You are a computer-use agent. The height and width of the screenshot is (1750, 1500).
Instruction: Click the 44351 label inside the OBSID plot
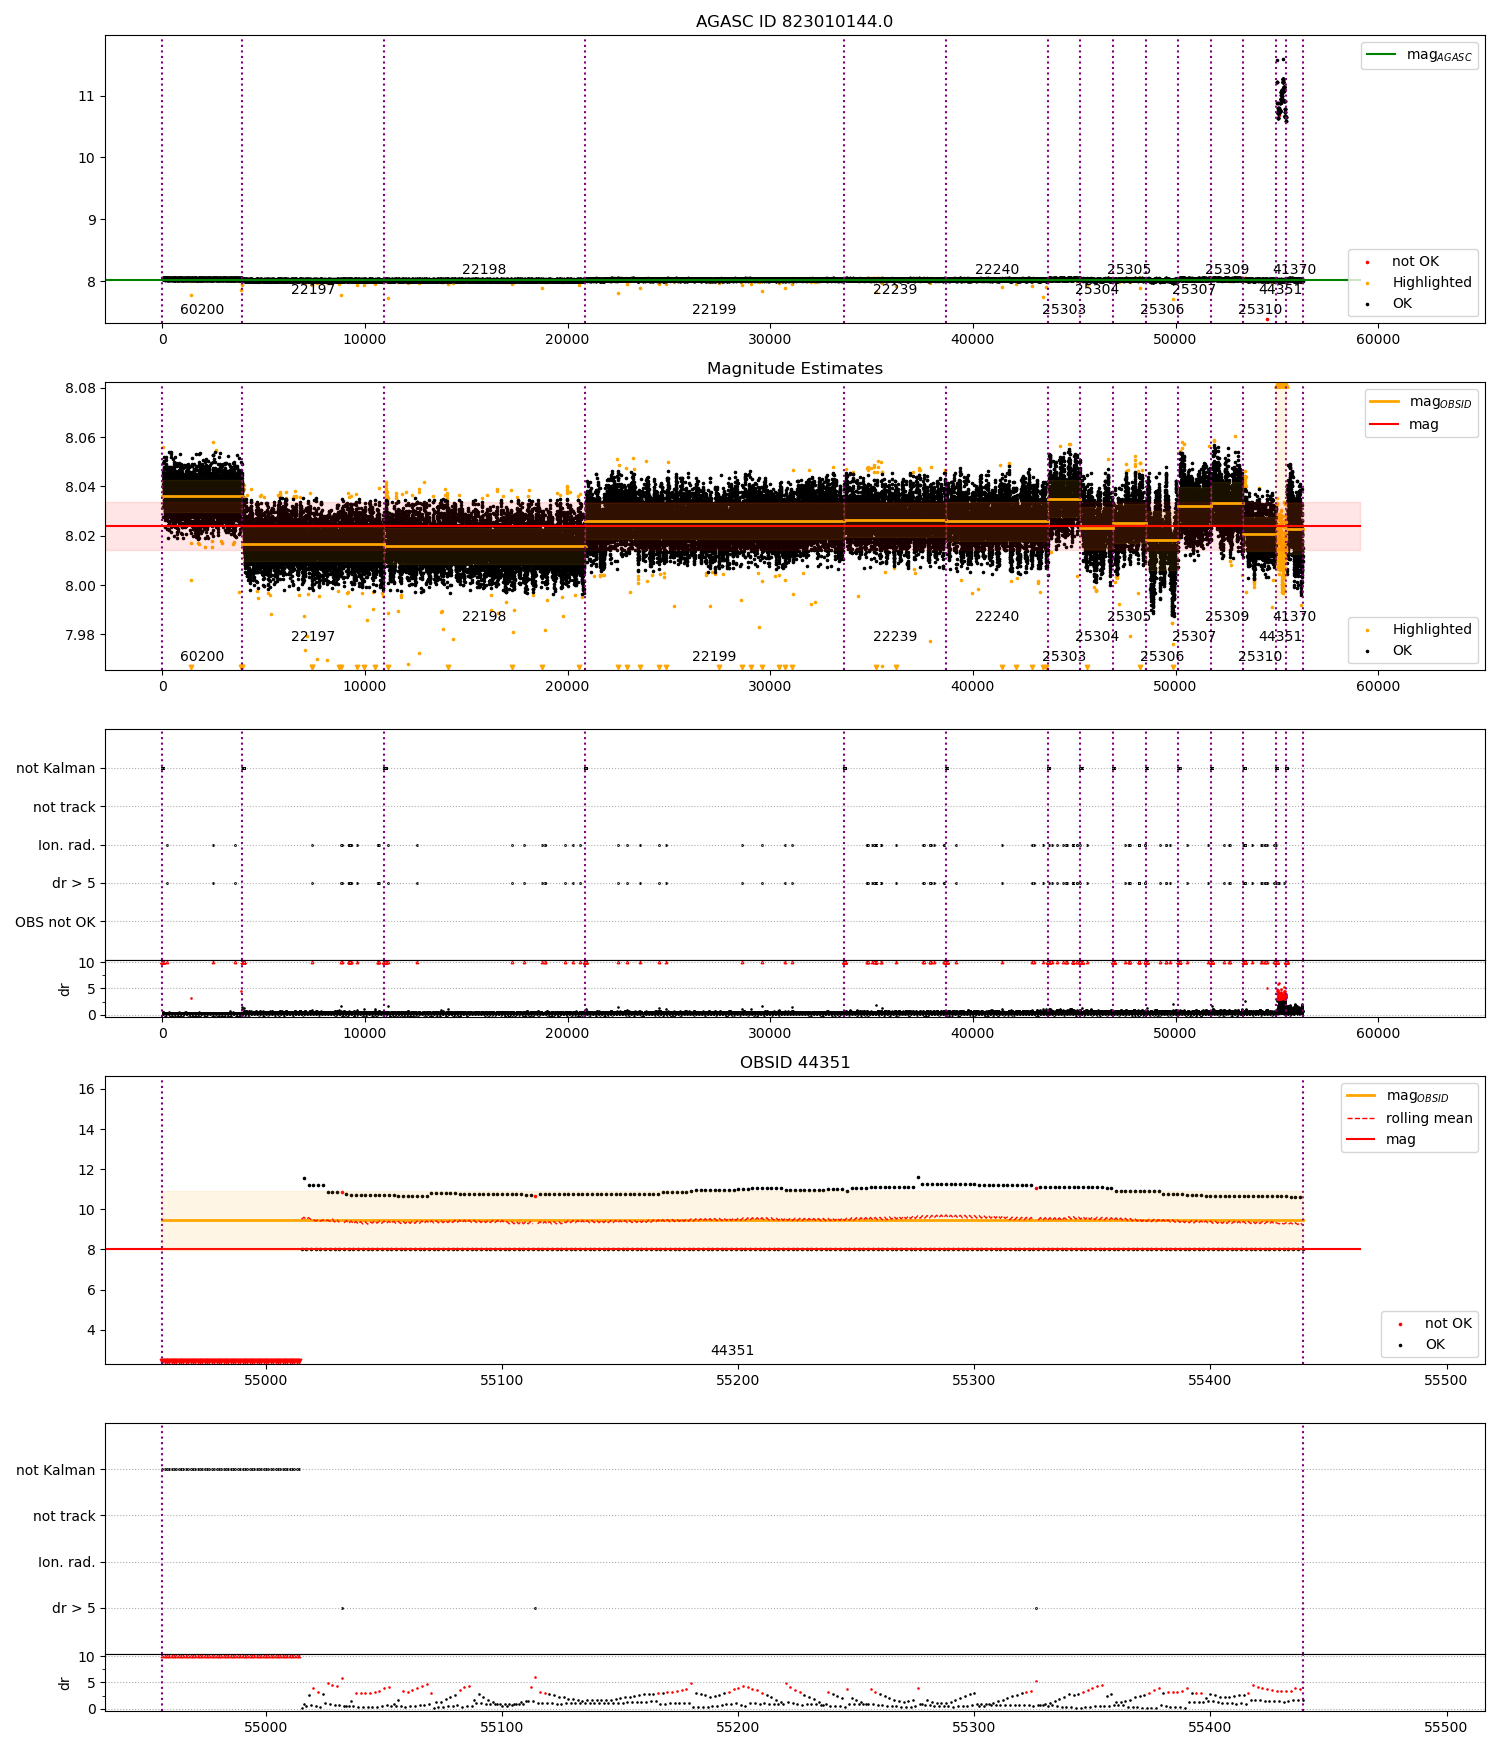point(732,1350)
